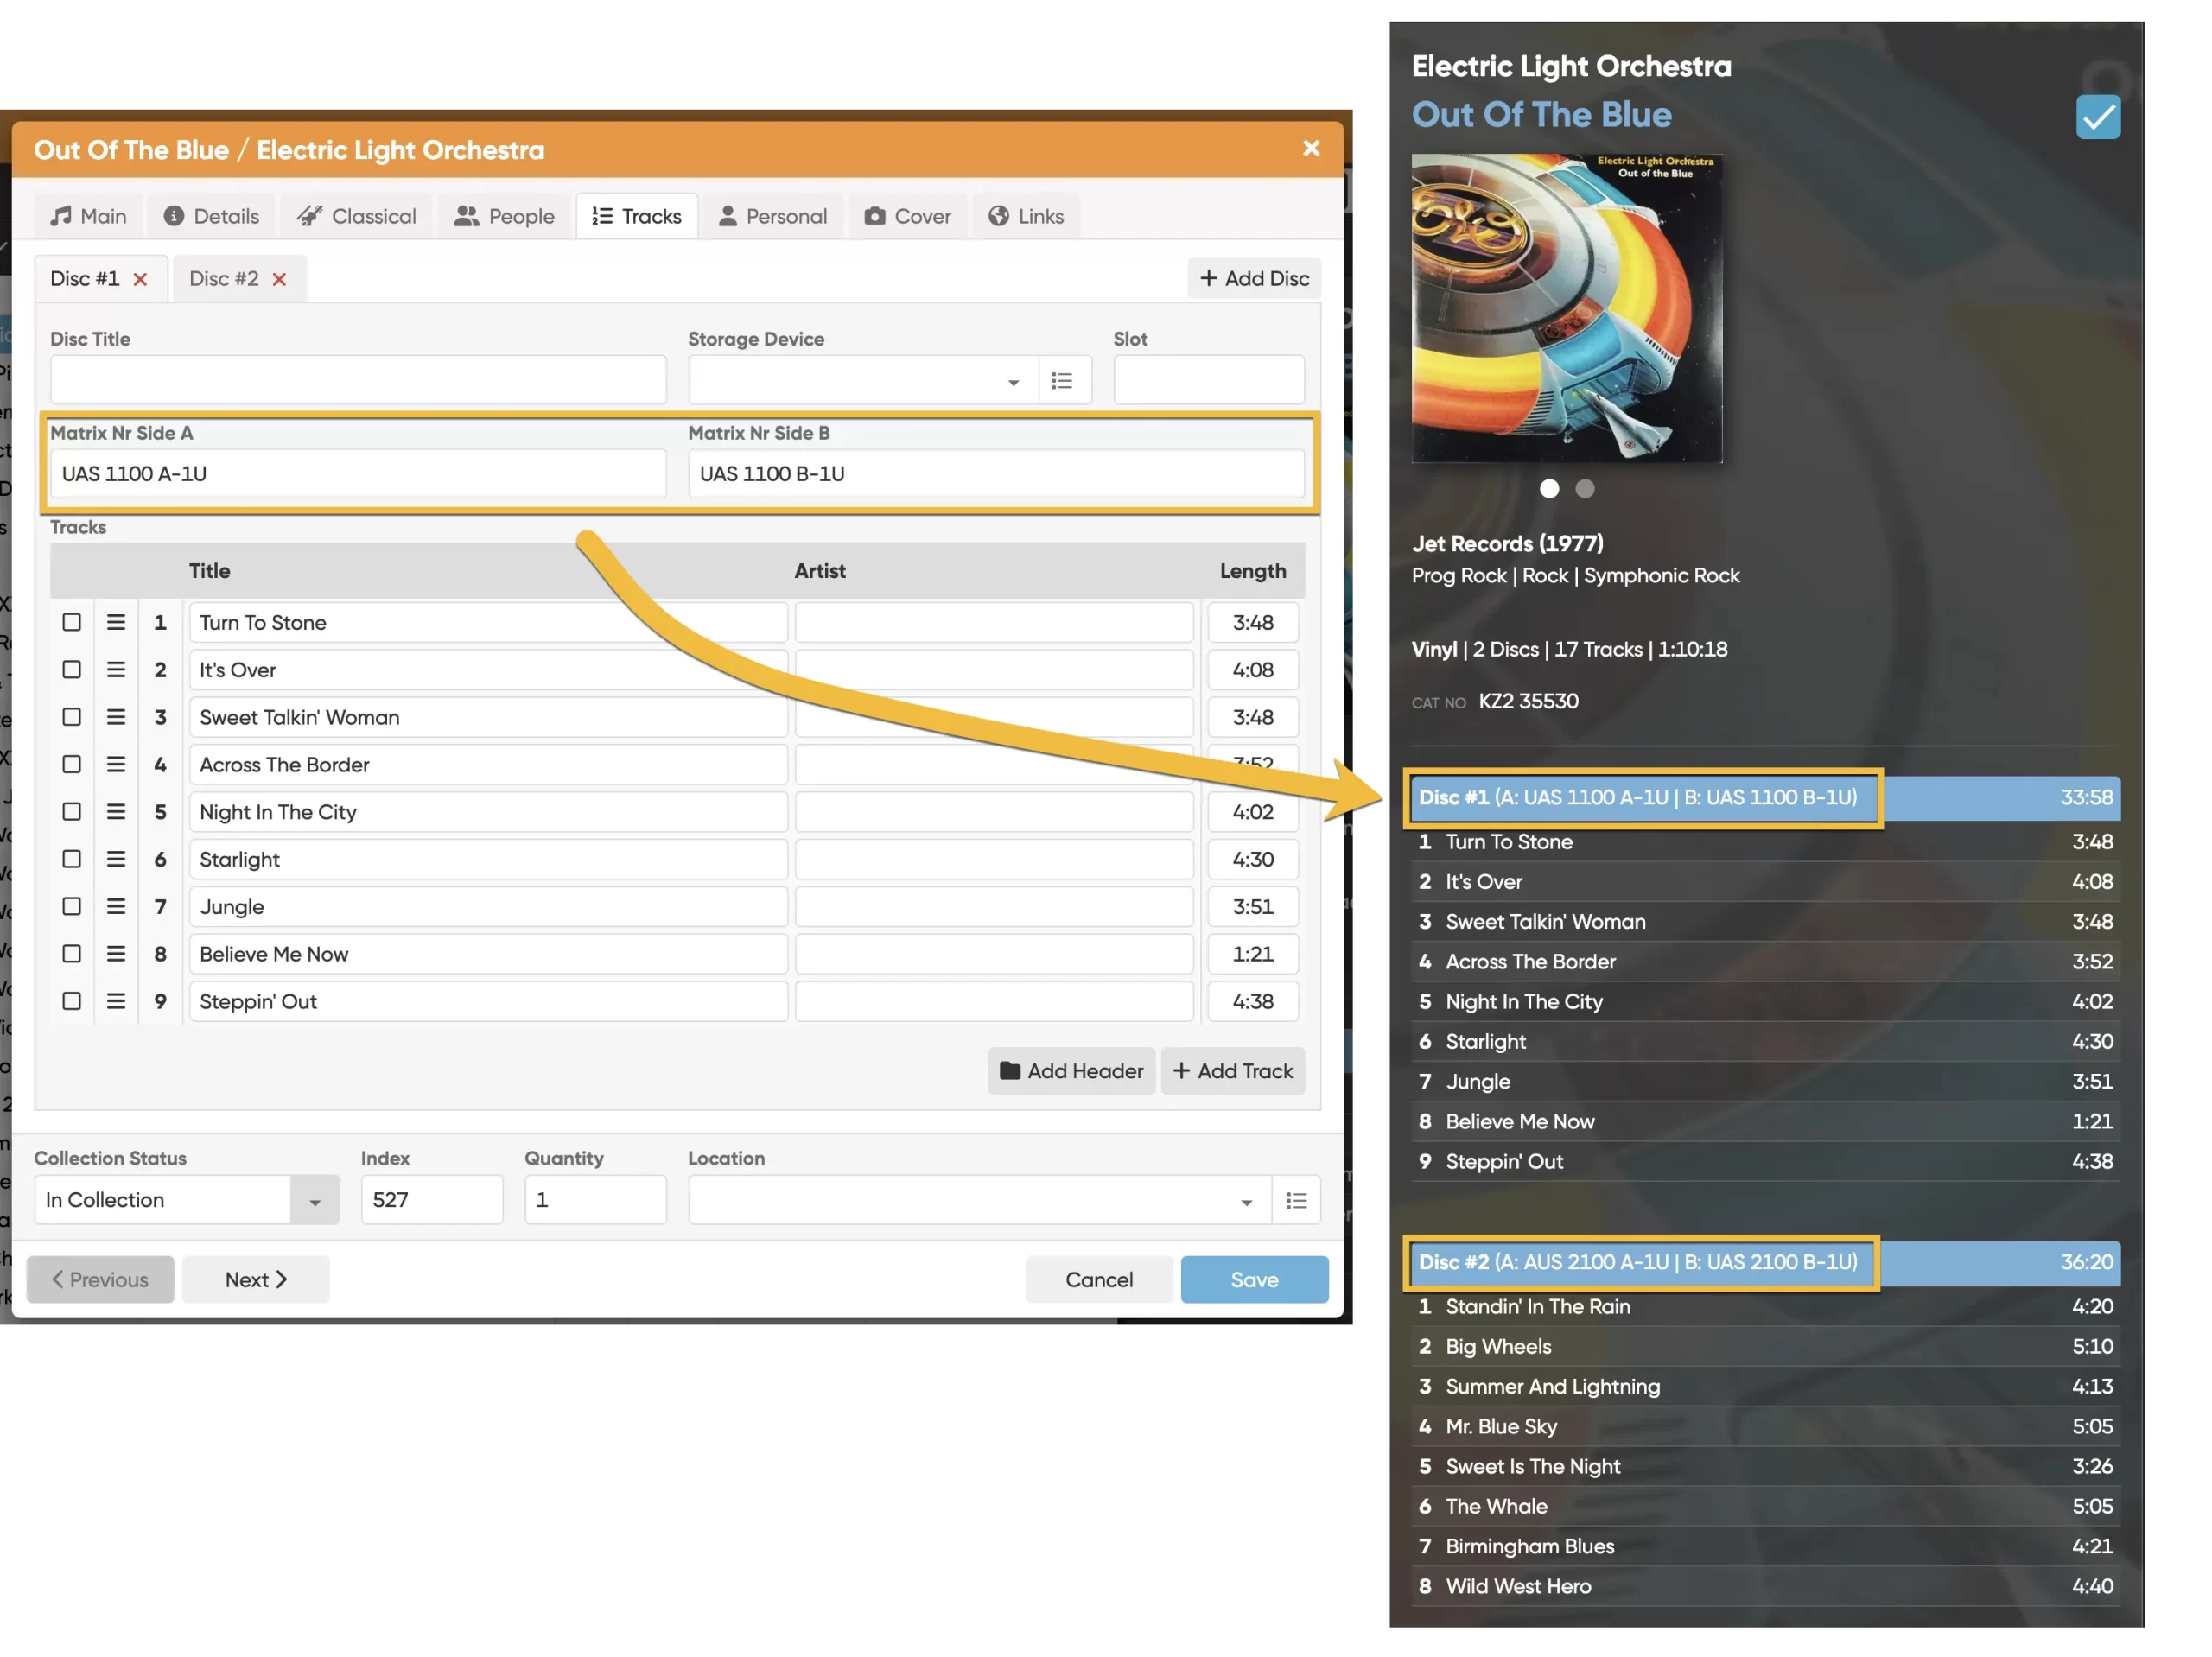Open the Classical tab
The width and height of the screenshot is (2212, 1657).
pyautogui.click(x=357, y=216)
